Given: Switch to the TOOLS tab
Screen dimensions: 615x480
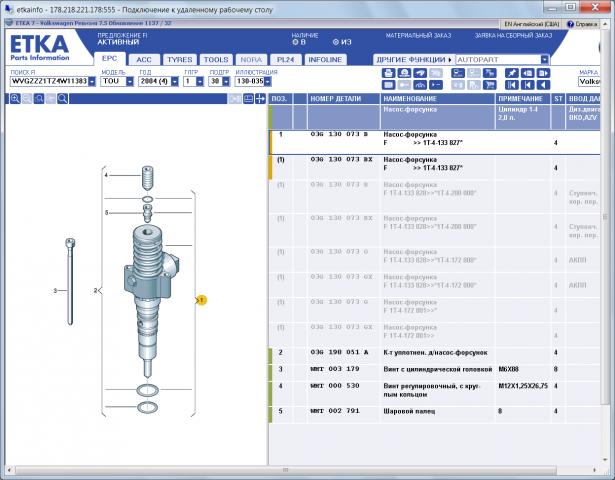Looking at the screenshot, I should click(216, 60).
